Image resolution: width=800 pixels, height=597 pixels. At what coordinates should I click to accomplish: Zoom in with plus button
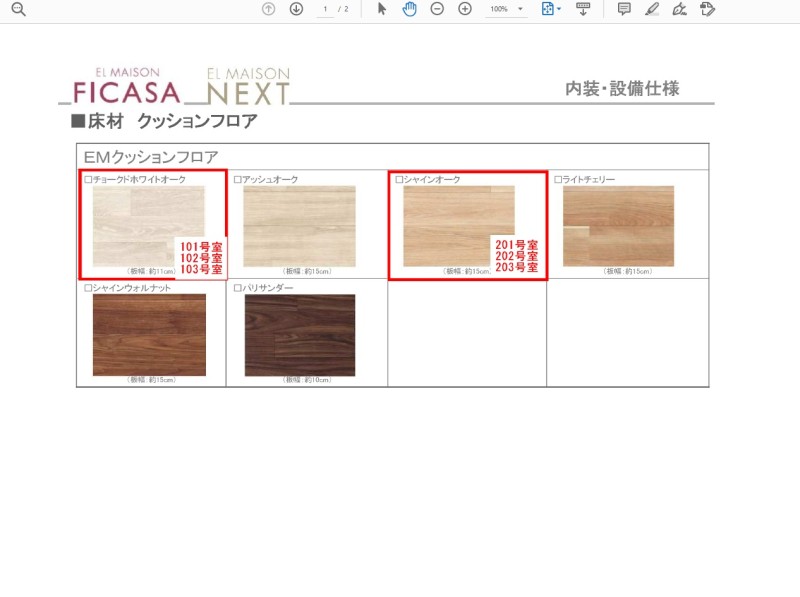(x=465, y=9)
